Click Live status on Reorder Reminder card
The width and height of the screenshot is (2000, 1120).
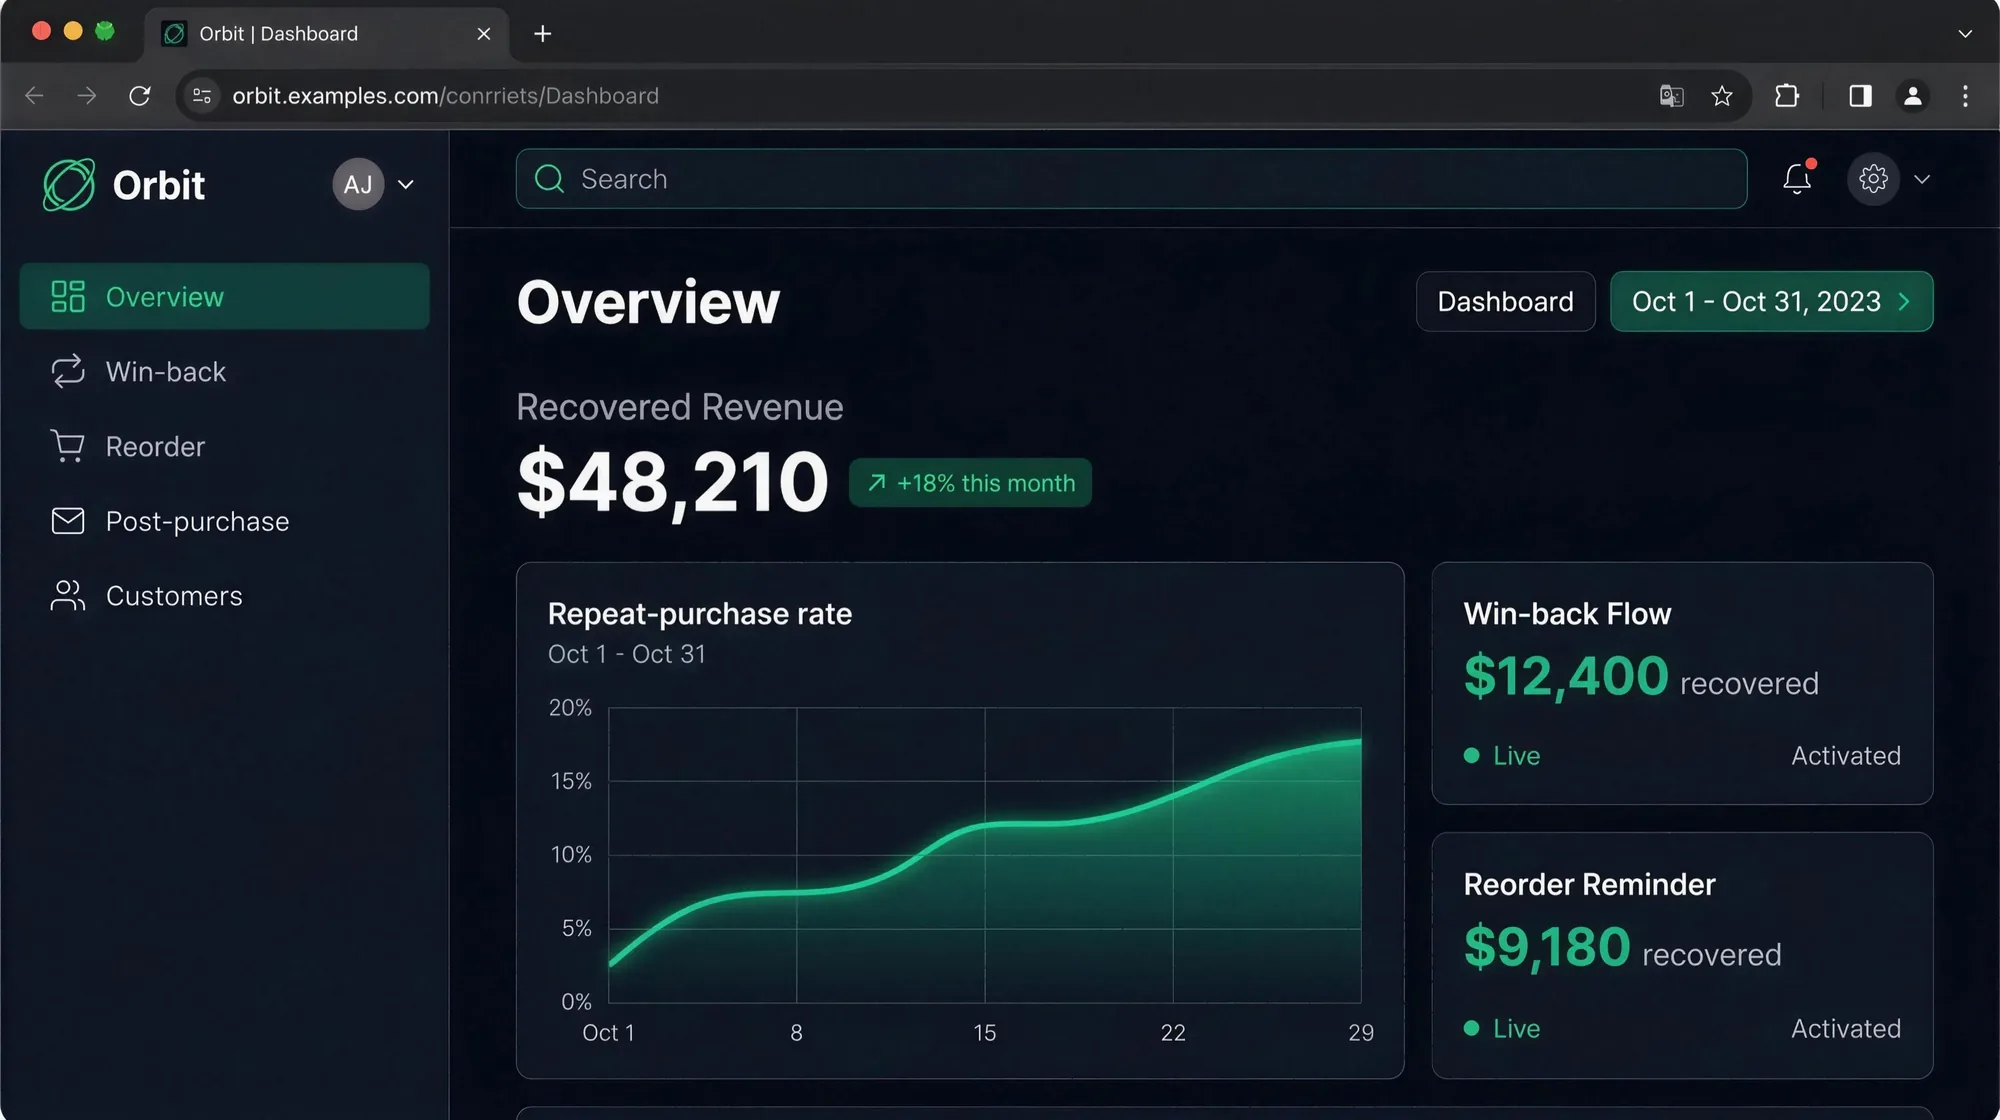coord(1502,1028)
